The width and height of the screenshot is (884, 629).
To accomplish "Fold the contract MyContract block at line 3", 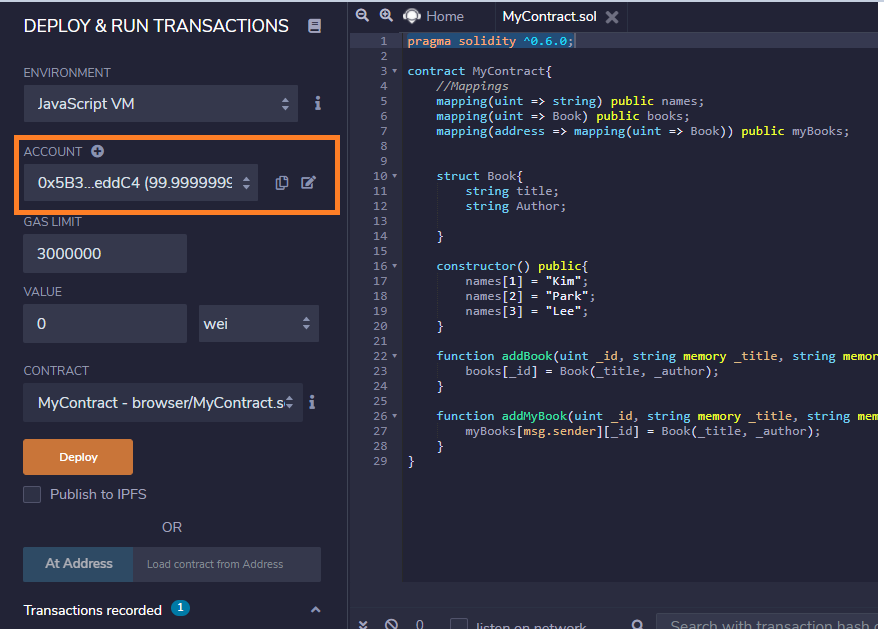I will pyautogui.click(x=395, y=71).
